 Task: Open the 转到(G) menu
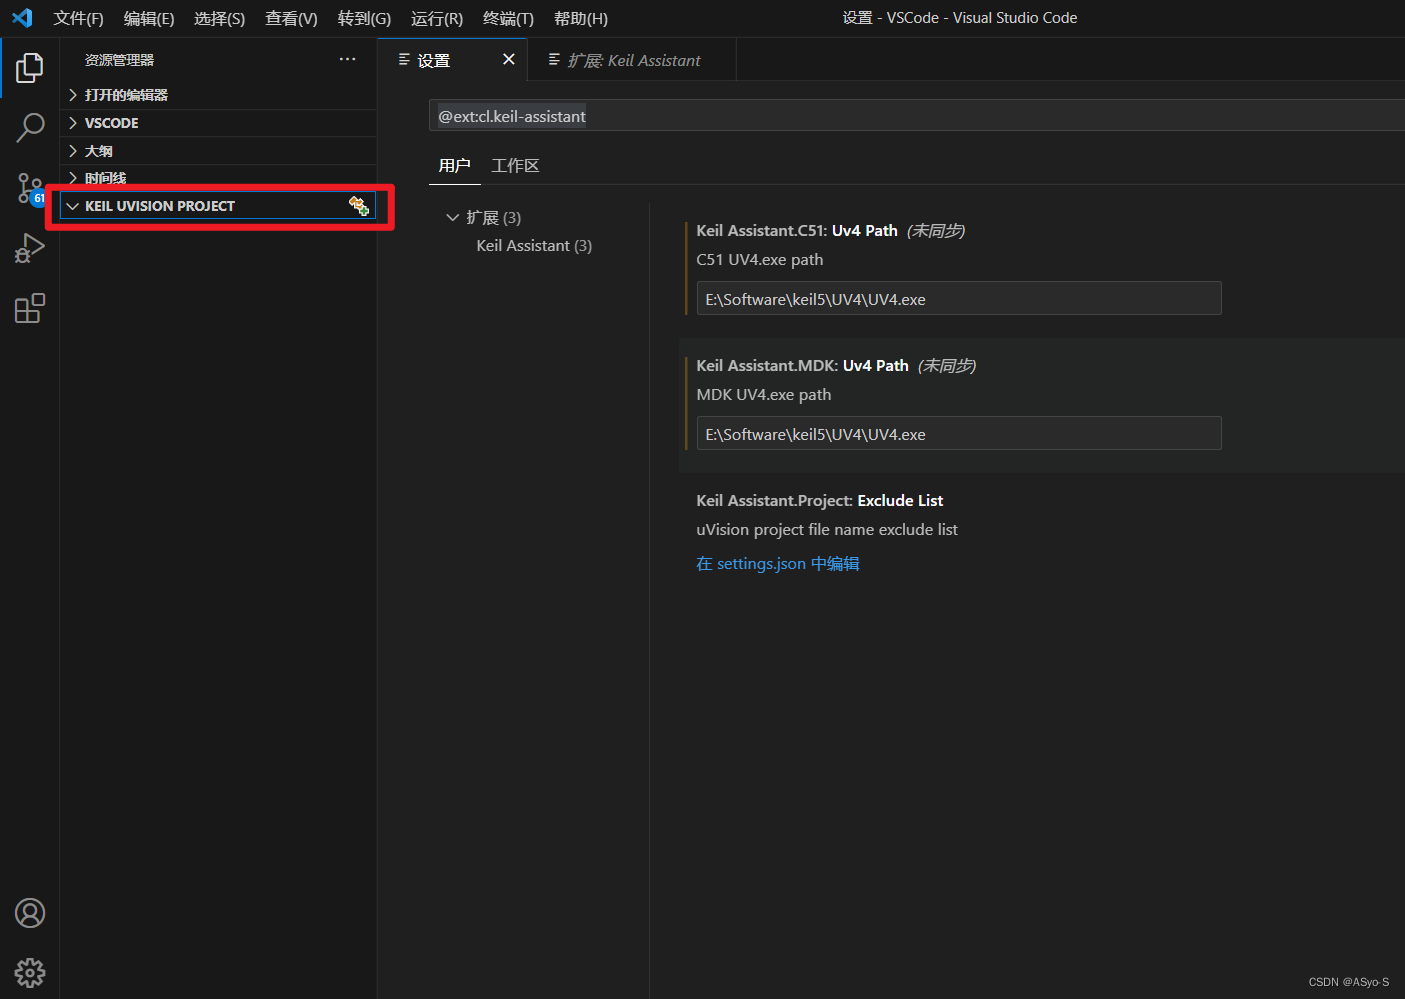coord(364,18)
